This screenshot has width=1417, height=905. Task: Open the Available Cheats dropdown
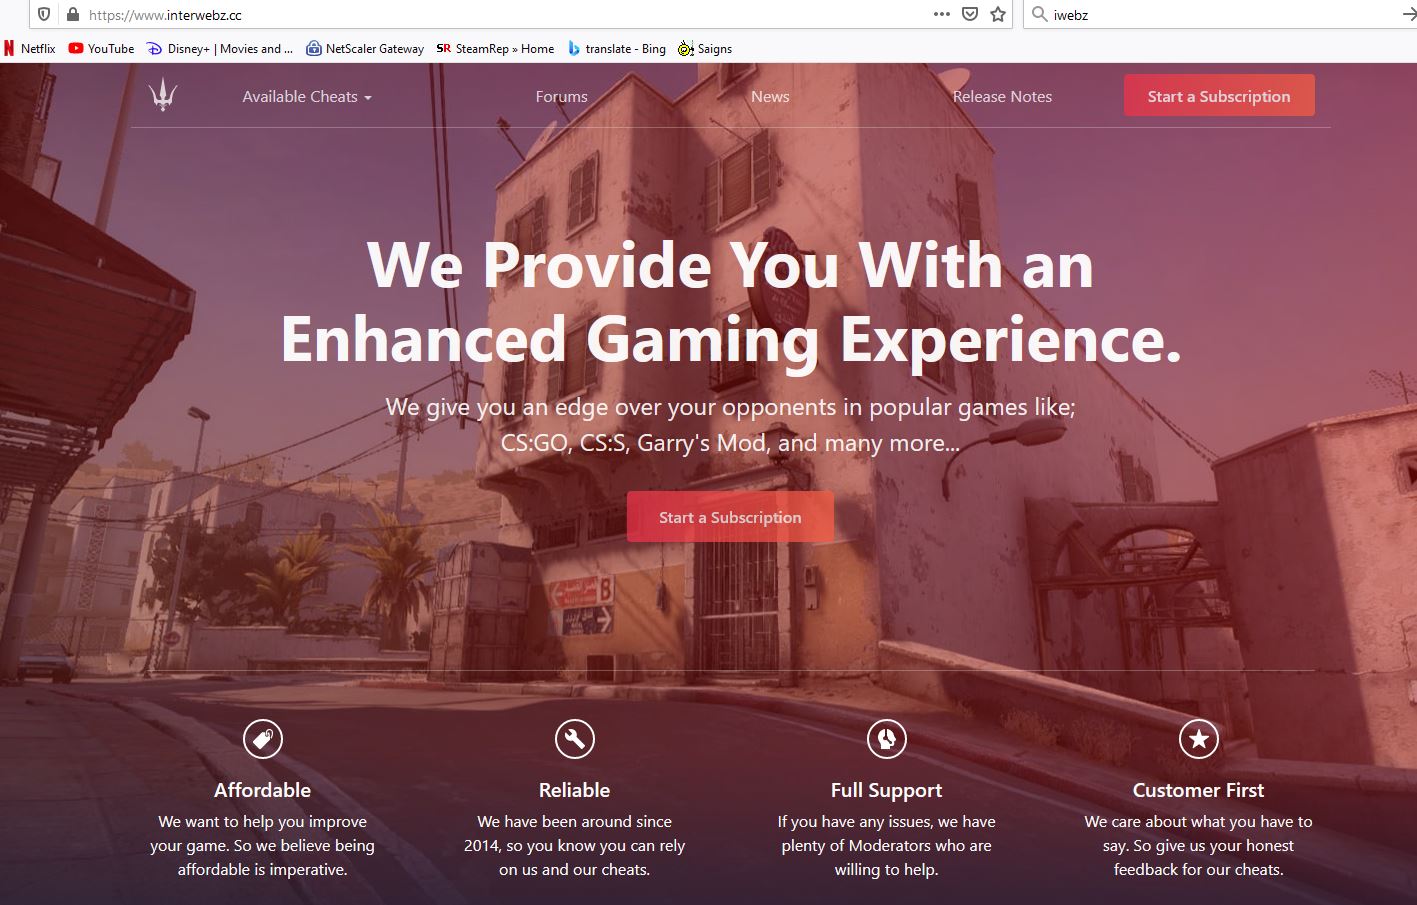(x=307, y=97)
